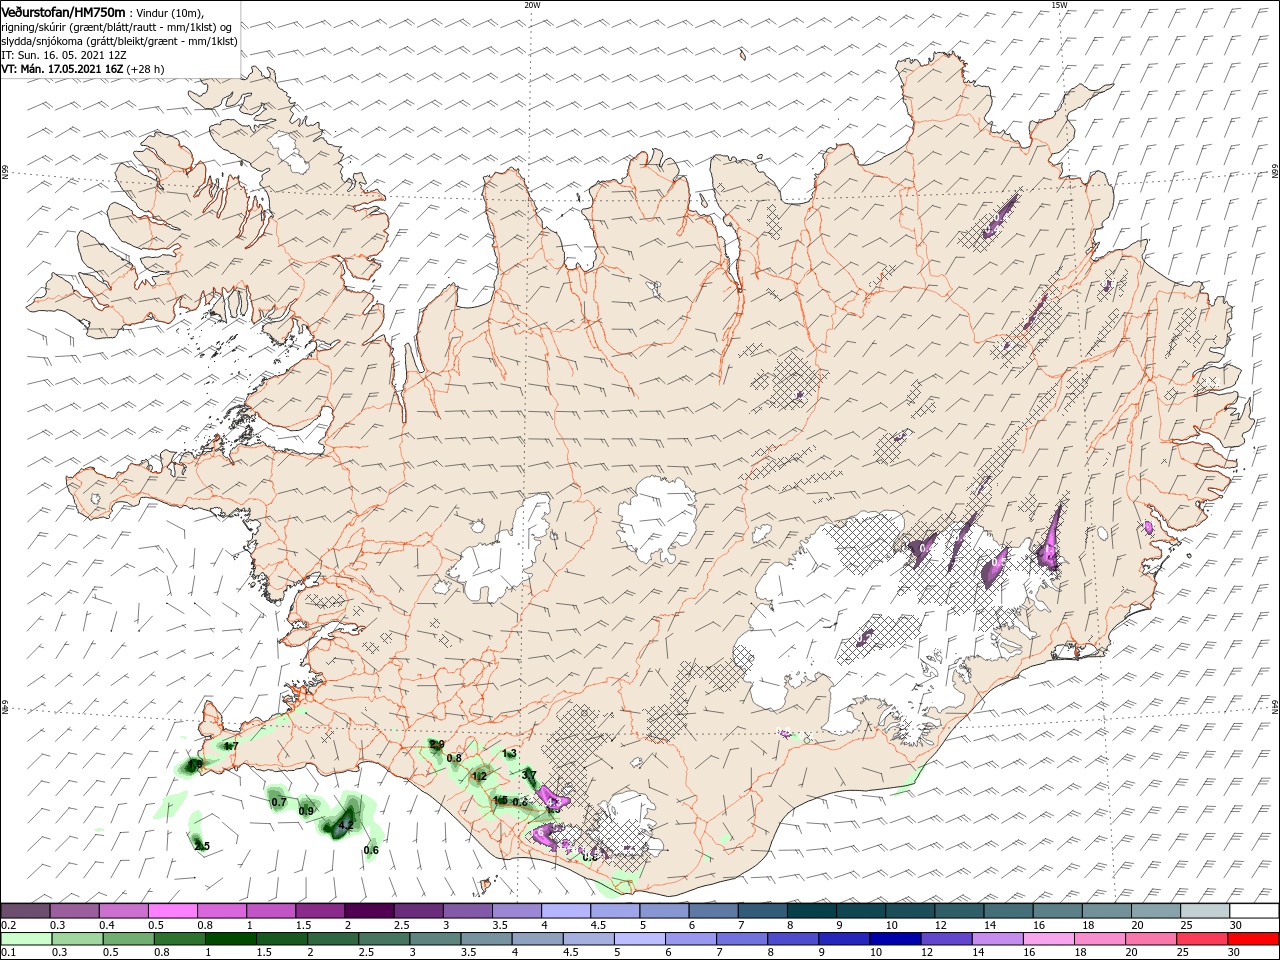This screenshot has width=1280, height=960.
Task: Select the 3.7 rainfall value on the map
Action: [x=530, y=774]
